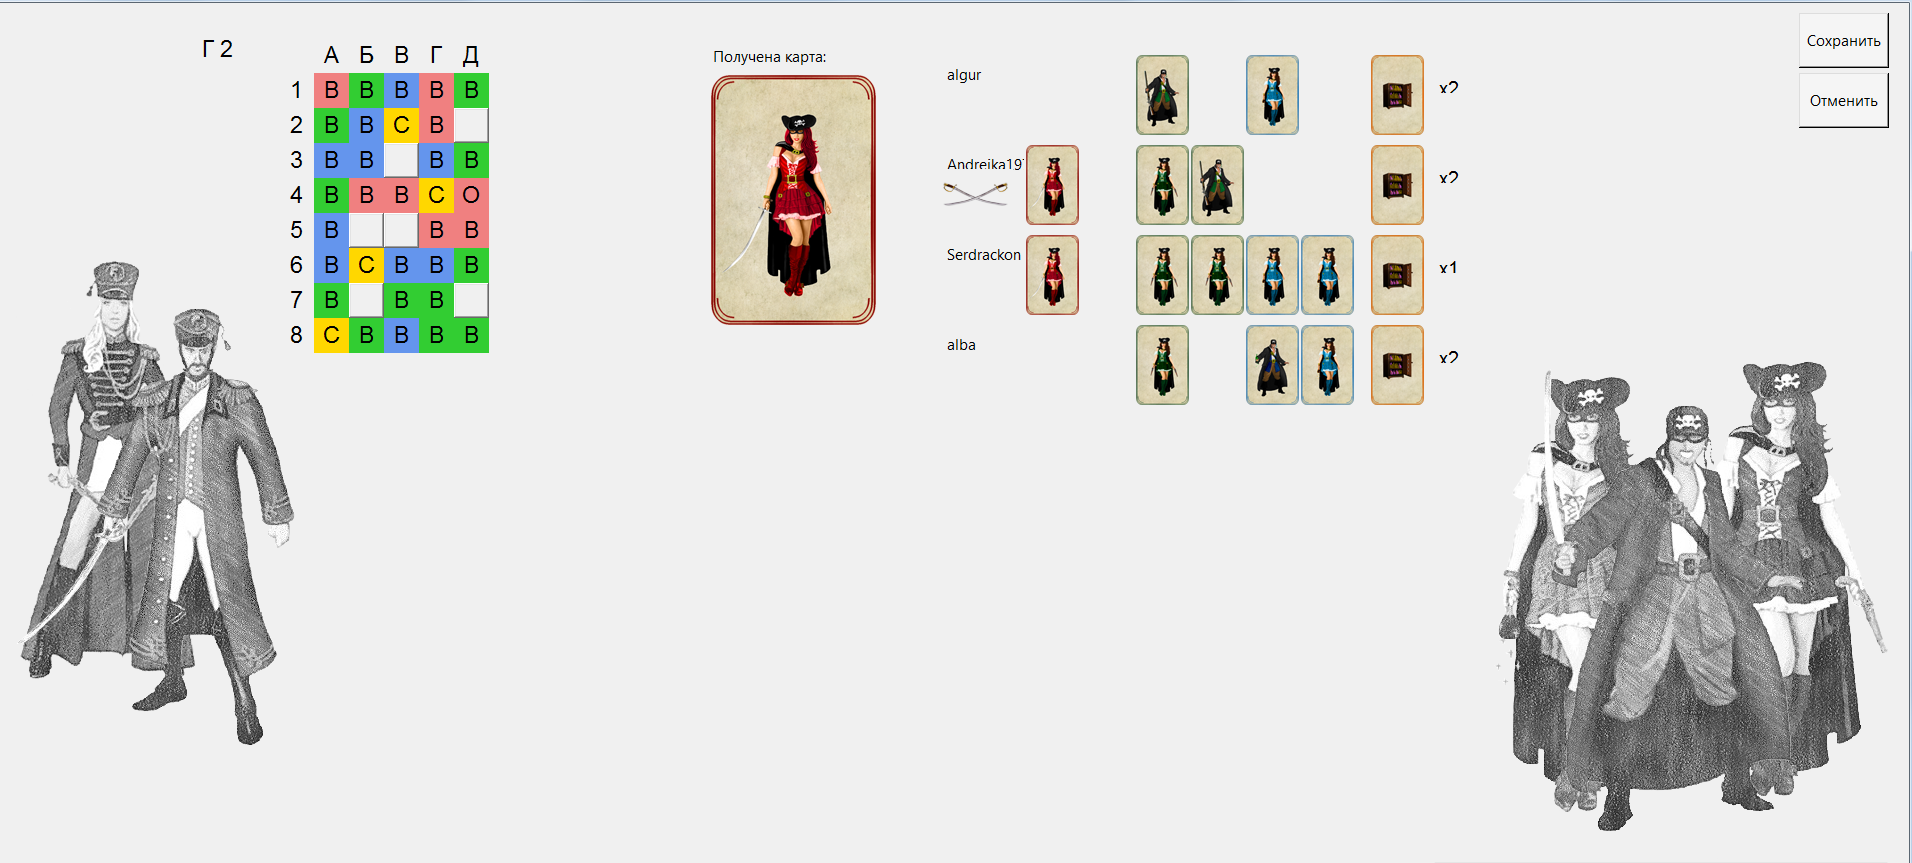This screenshot has width=1912, height=863.
Task: Select Serdrackon's first green female pirate card
Action: coord(1162,275)
